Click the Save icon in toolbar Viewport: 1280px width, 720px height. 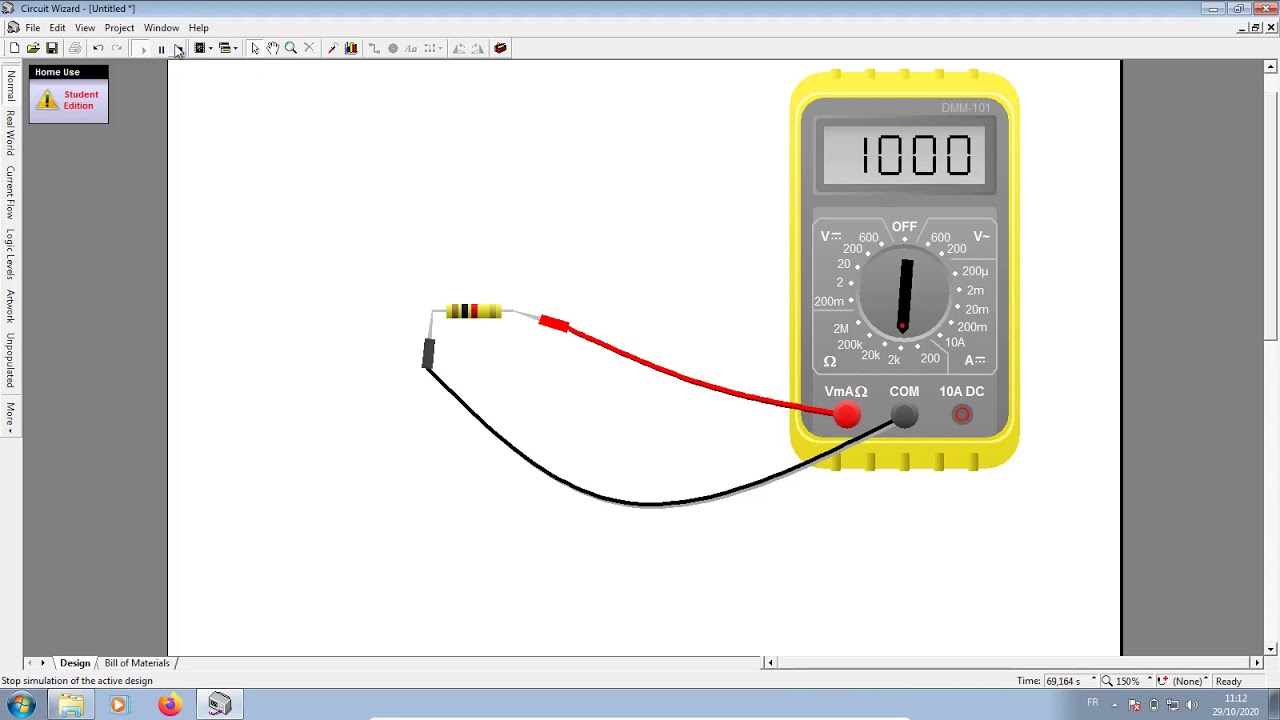tap(52, 48)
